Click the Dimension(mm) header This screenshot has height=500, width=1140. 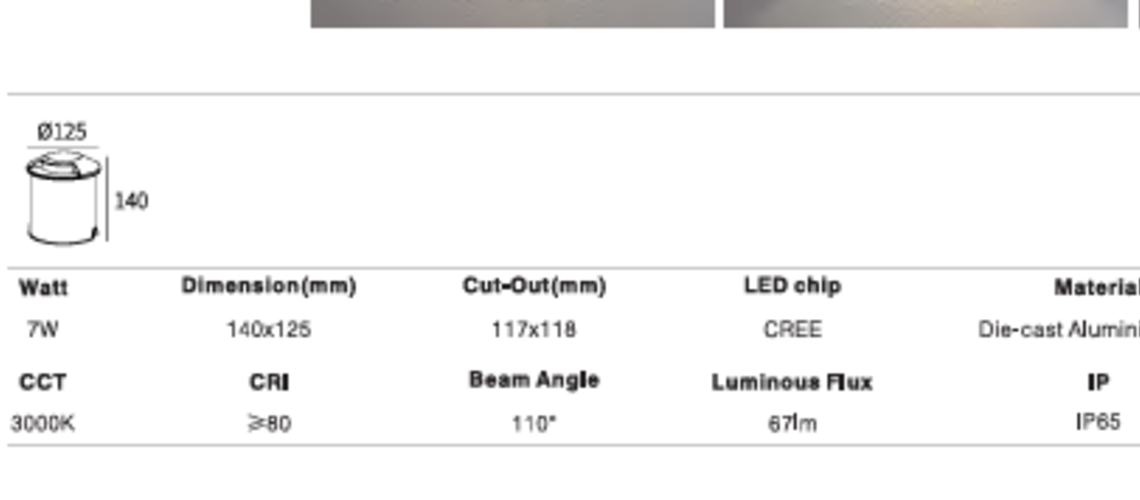point(268,286)
